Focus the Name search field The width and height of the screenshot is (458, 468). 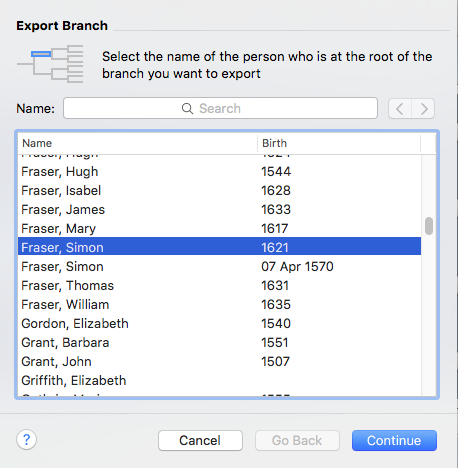tap(220, 108)
